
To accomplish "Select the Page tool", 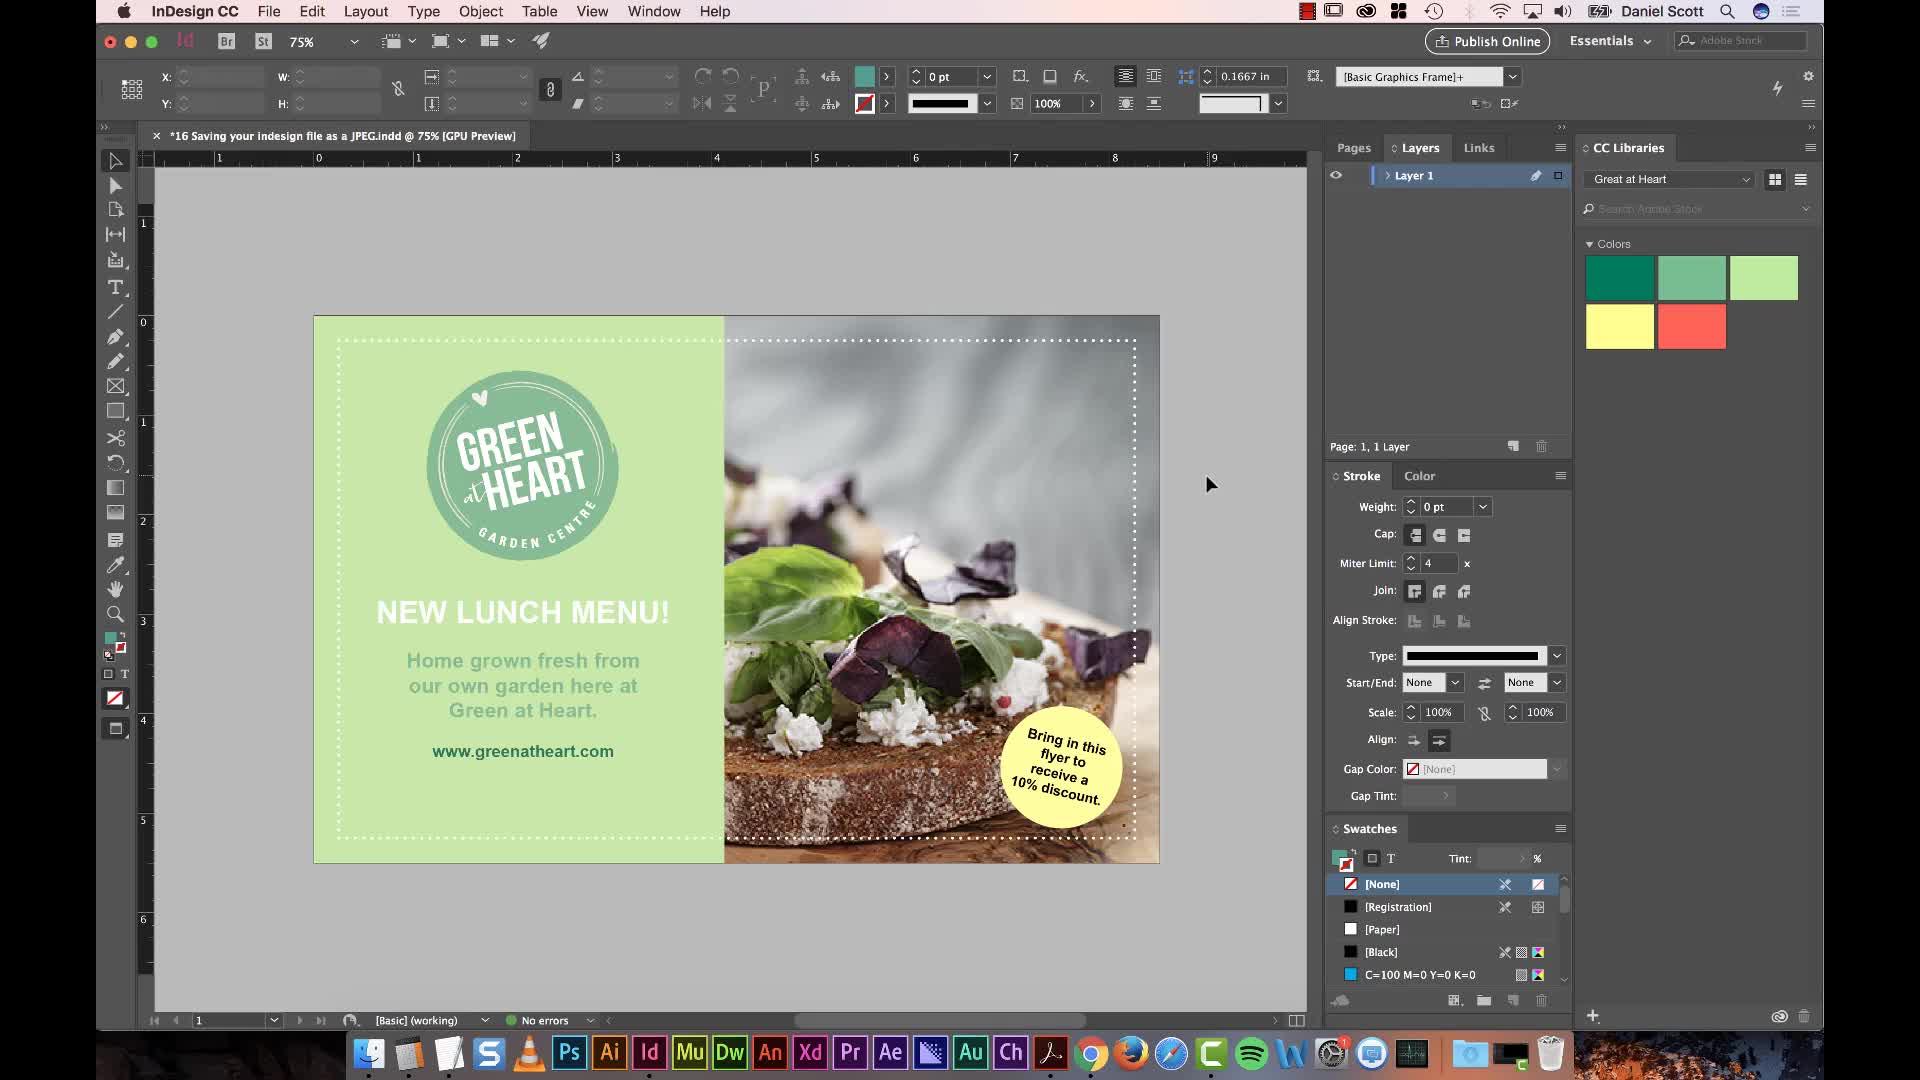I will 115,210.
